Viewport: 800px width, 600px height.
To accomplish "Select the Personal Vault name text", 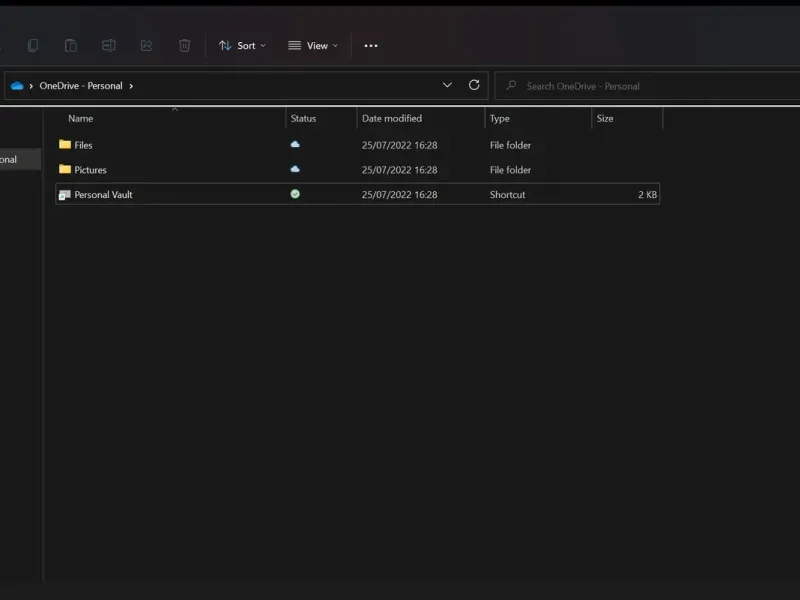I will click(103, 194).
